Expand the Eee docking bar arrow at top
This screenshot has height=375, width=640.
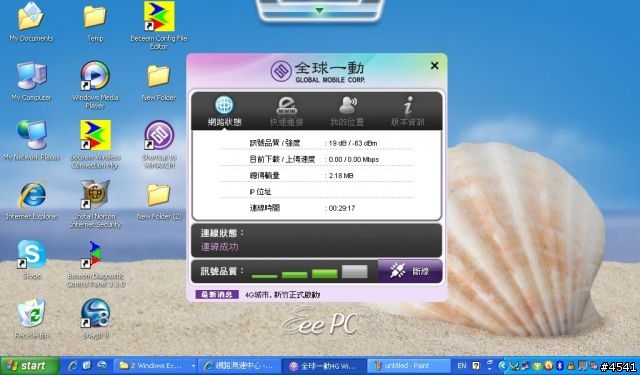pyautogui.click(x=320, y=11)
